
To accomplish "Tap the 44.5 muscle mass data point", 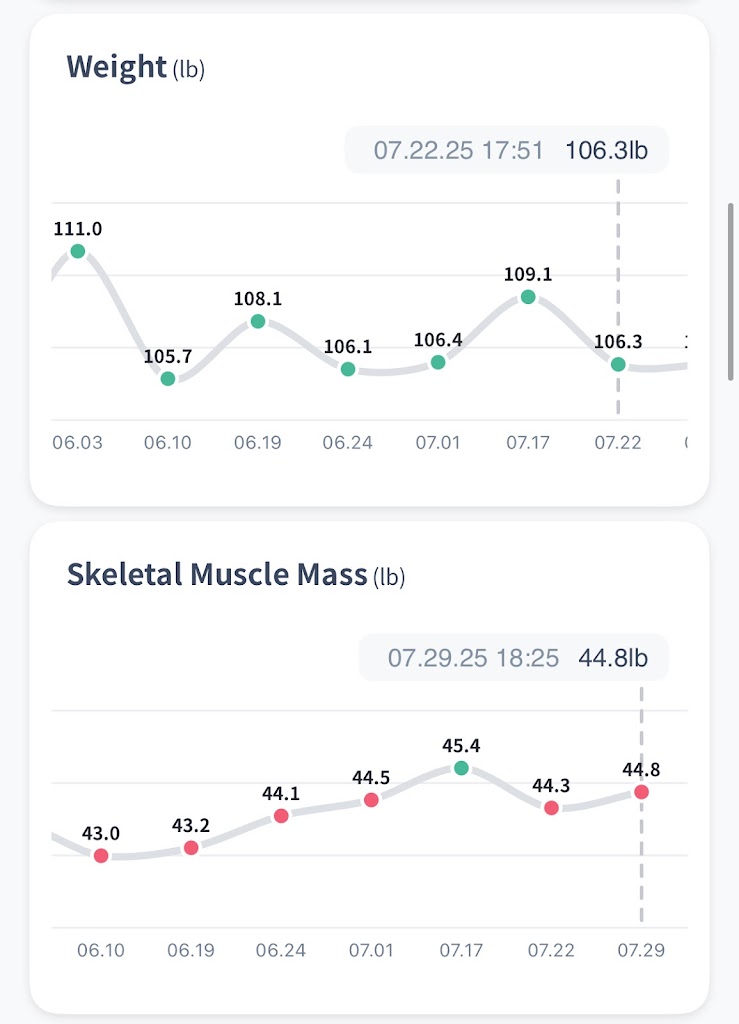I will [371, 799].
